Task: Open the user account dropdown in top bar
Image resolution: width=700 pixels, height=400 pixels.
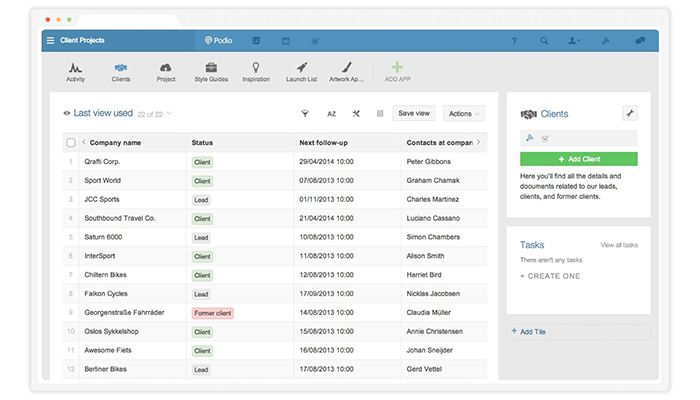Action: tap(574, 41)
